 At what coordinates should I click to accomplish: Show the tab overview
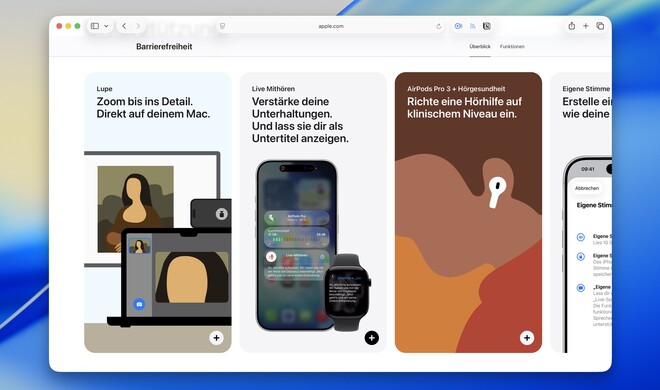pos(600,26)
